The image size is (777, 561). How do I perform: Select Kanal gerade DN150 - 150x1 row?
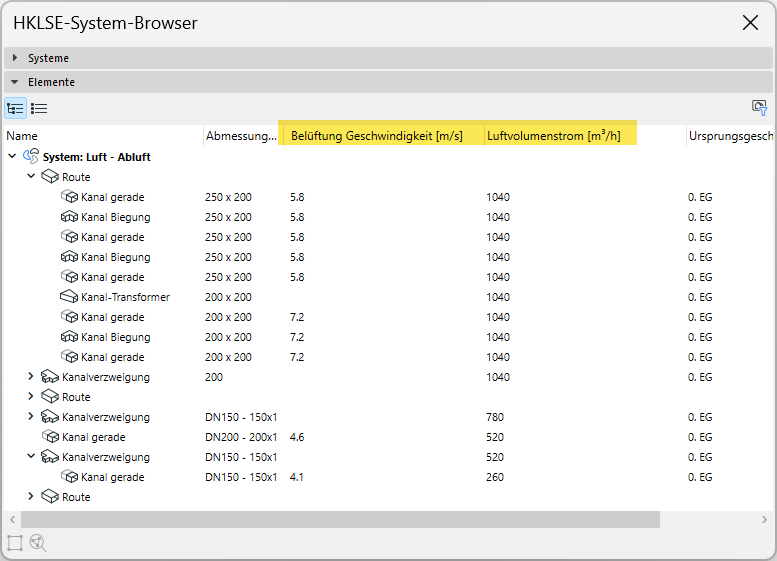pyautogui.click(x=389, y=477)
